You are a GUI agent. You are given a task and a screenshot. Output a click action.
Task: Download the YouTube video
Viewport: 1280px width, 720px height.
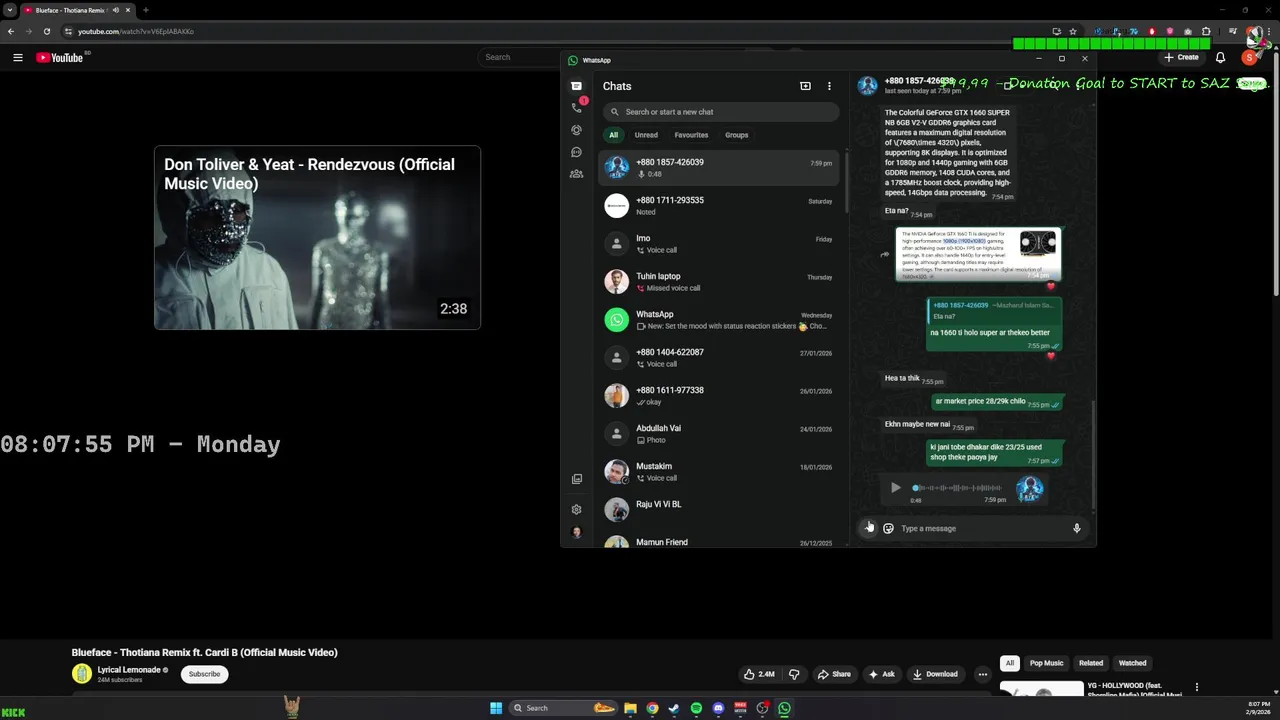coord(935,674)
